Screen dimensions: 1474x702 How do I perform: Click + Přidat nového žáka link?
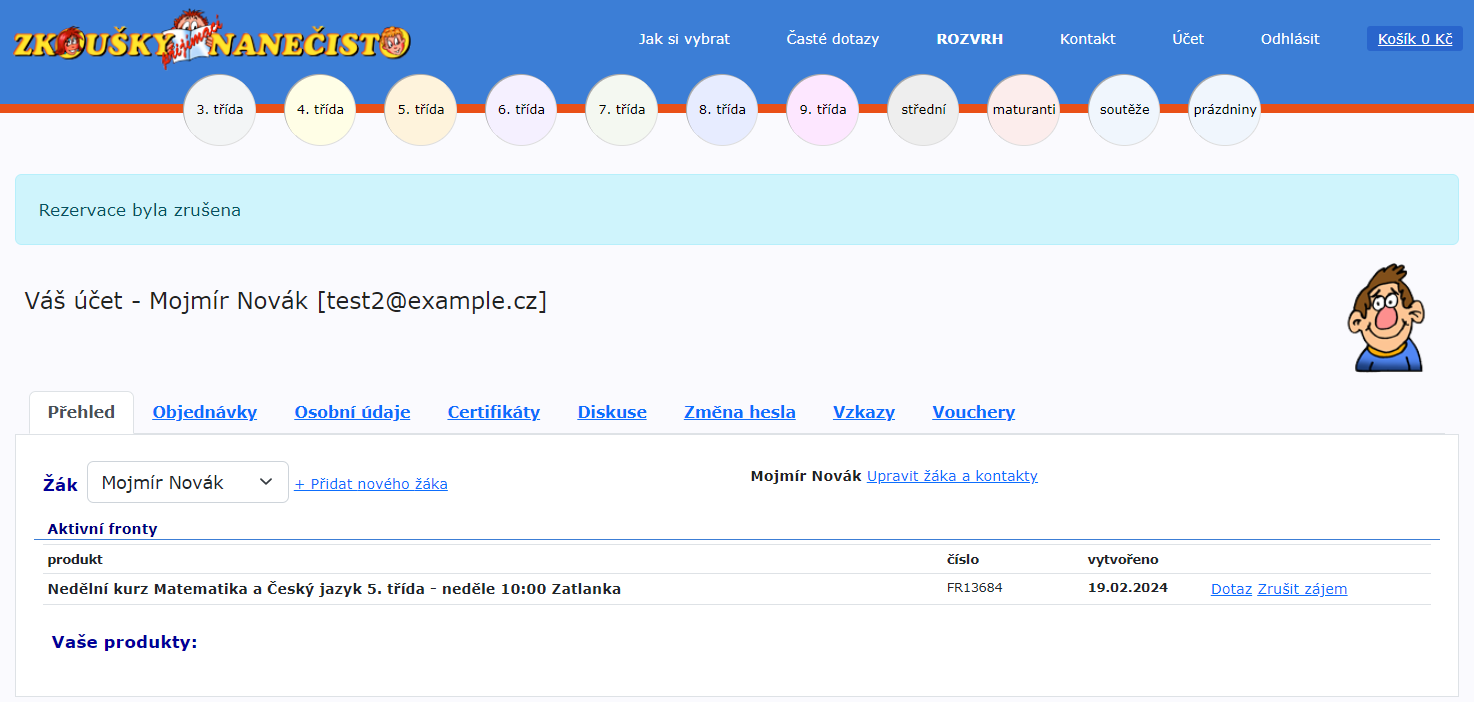point(371,484)
